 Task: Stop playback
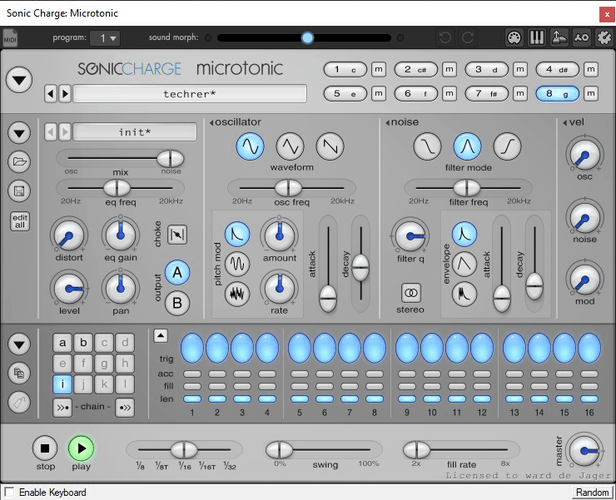click(x=45, y=448)
